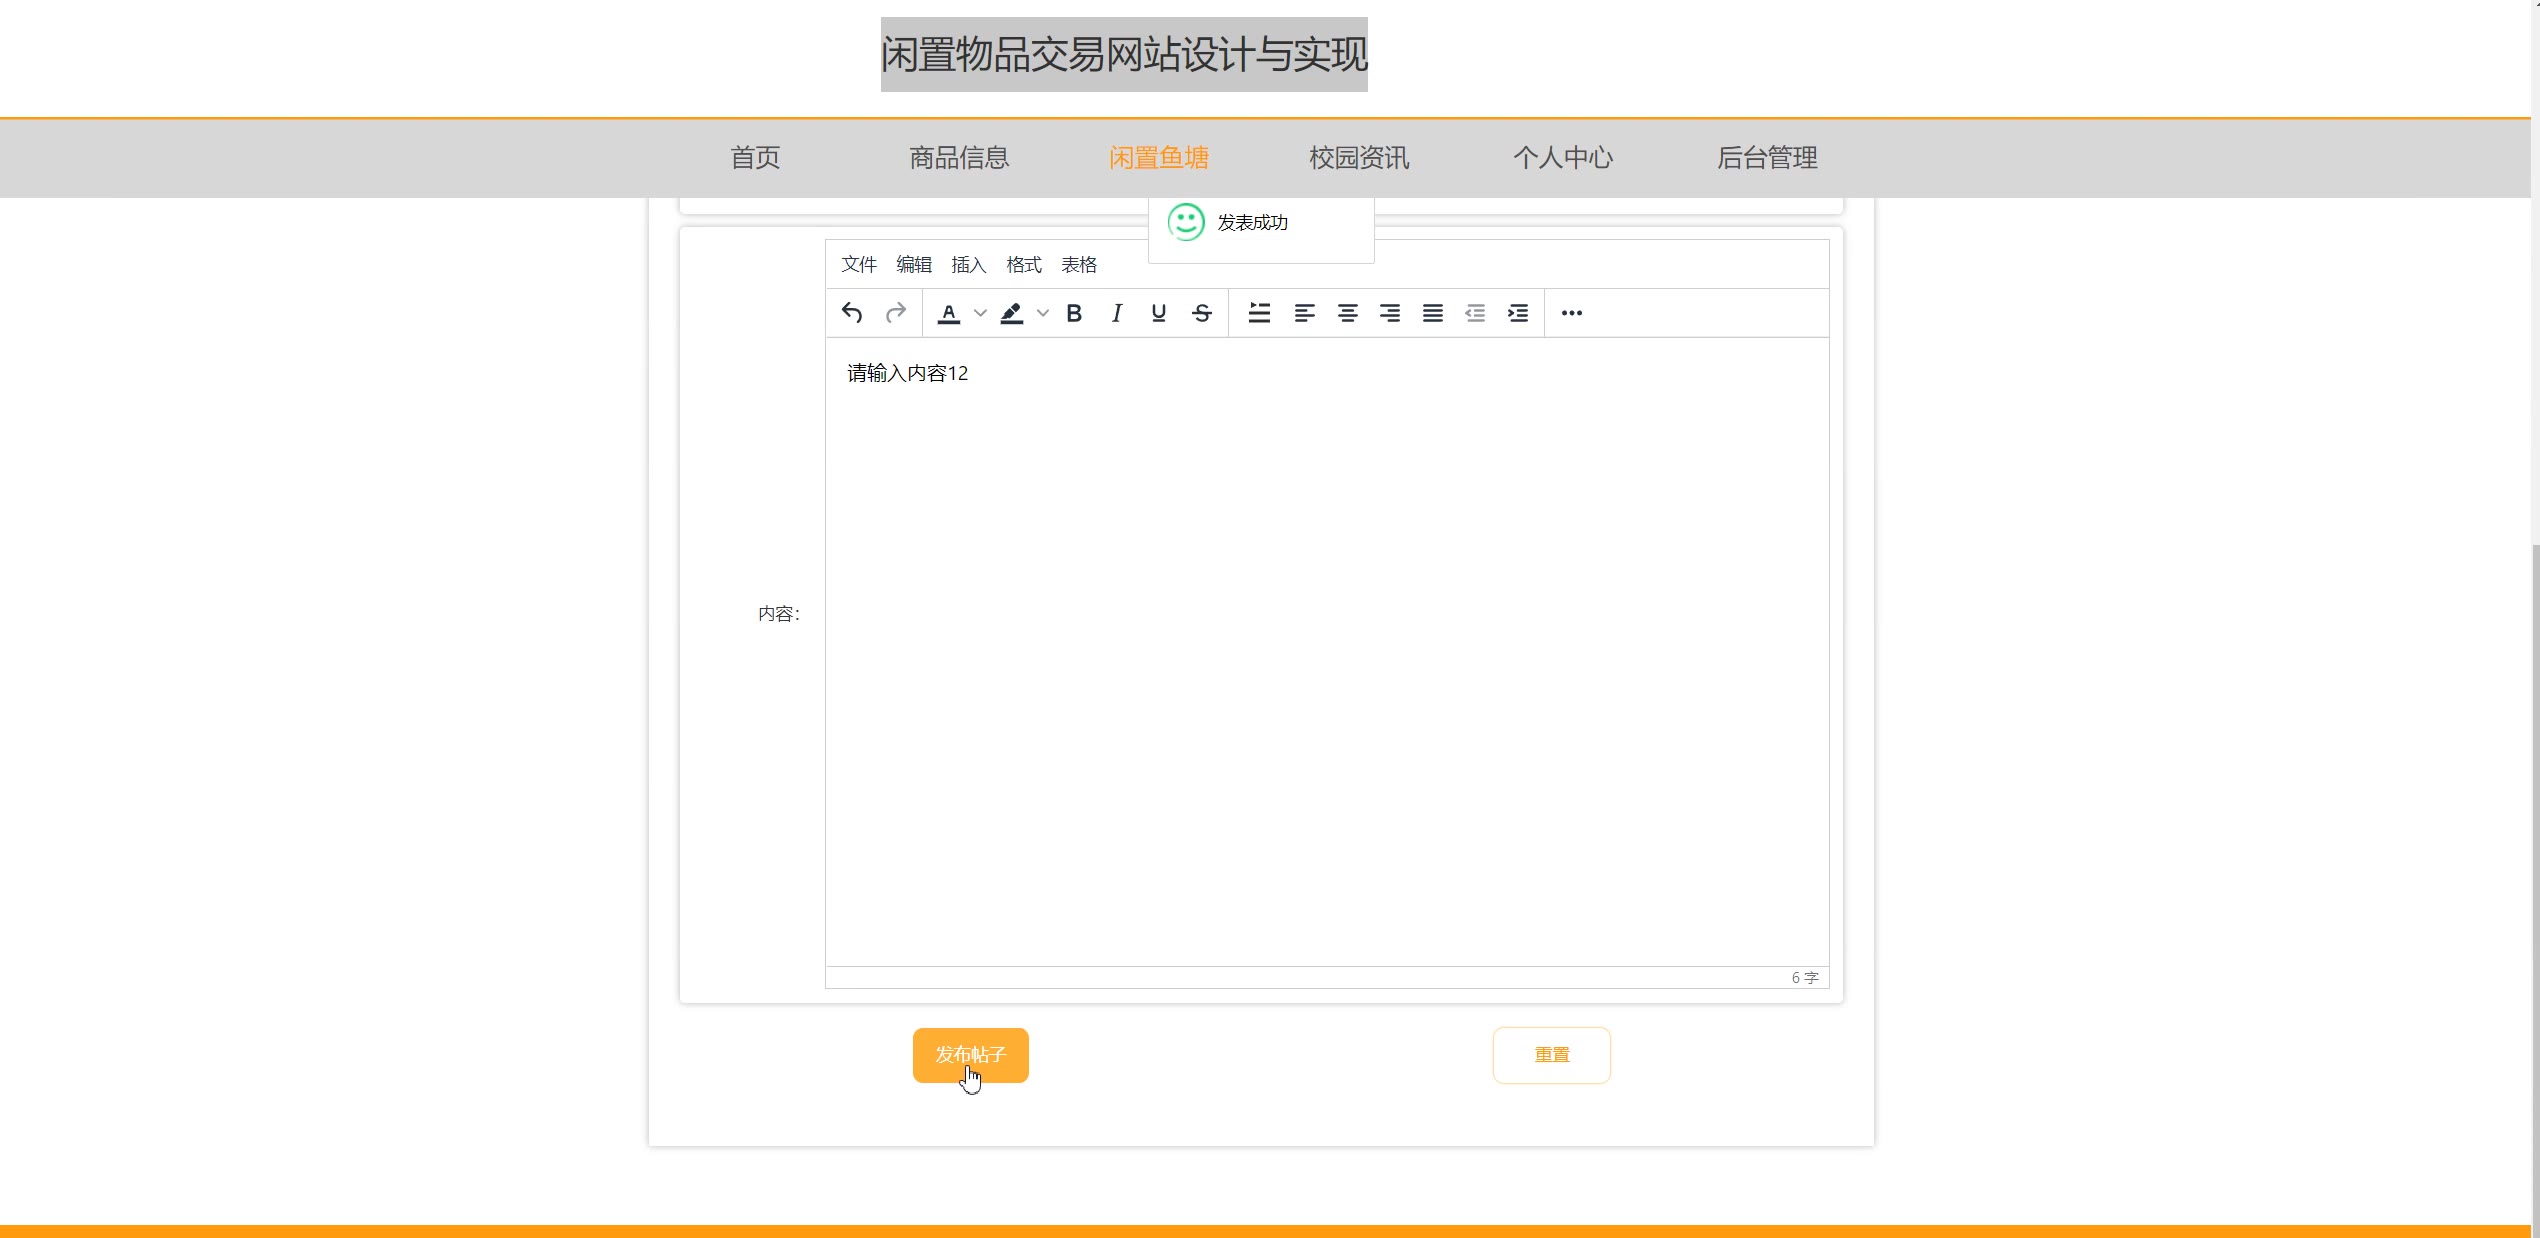Open the 编辑 editor menu
This screenshot has width=2540, height=1238.
[914, 265]
